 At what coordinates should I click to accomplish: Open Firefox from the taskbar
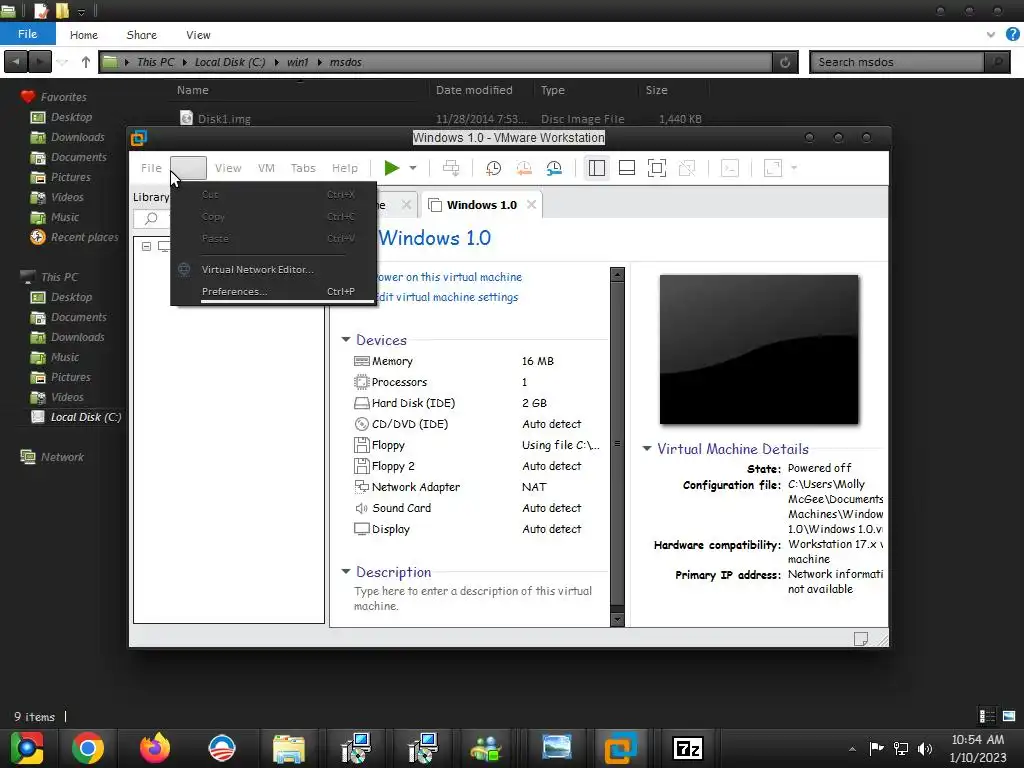(x=155, y=748)
